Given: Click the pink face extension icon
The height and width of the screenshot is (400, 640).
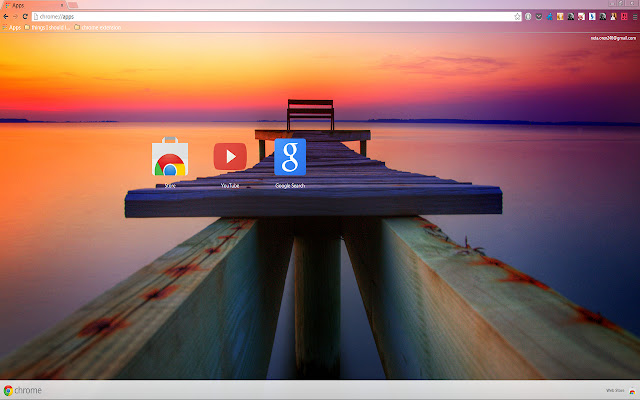Looking at the screenshot, I should point(624,16).
